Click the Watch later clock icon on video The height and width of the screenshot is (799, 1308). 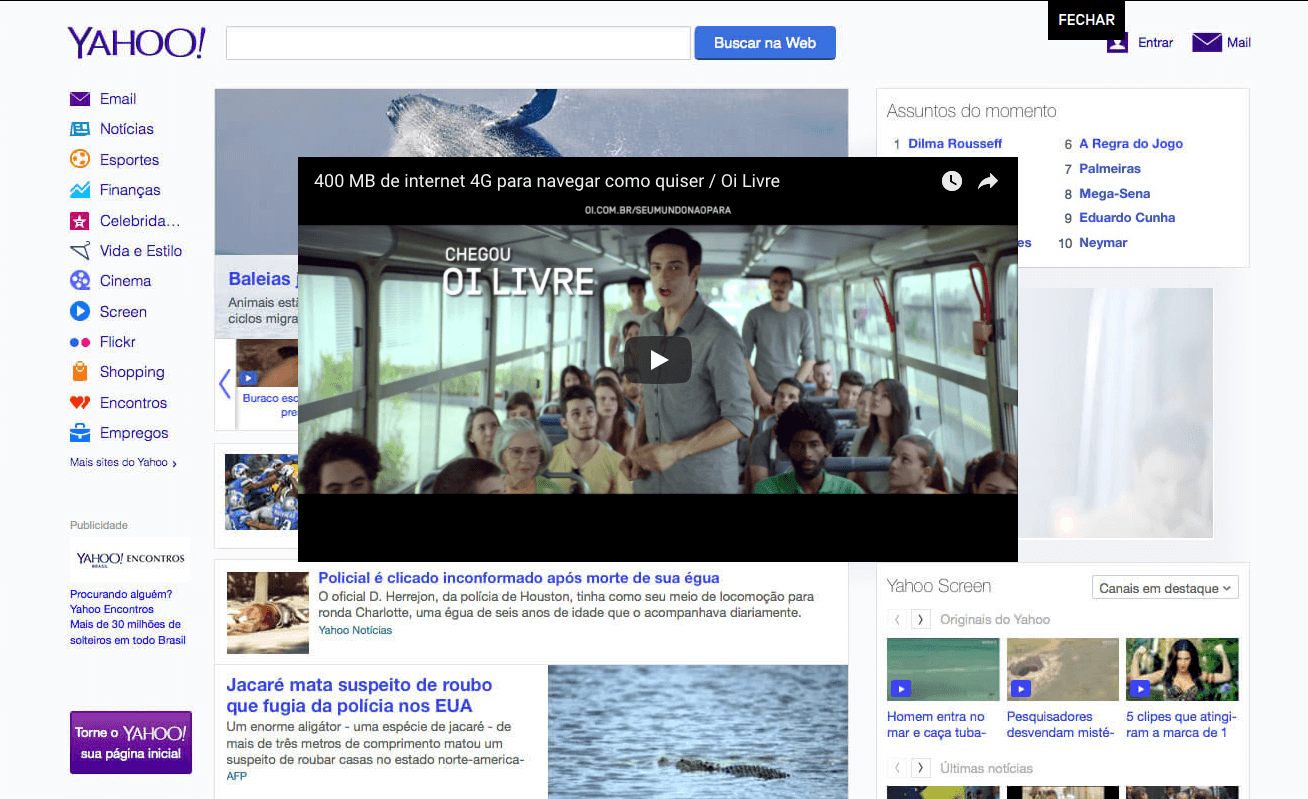coord(952,181)
